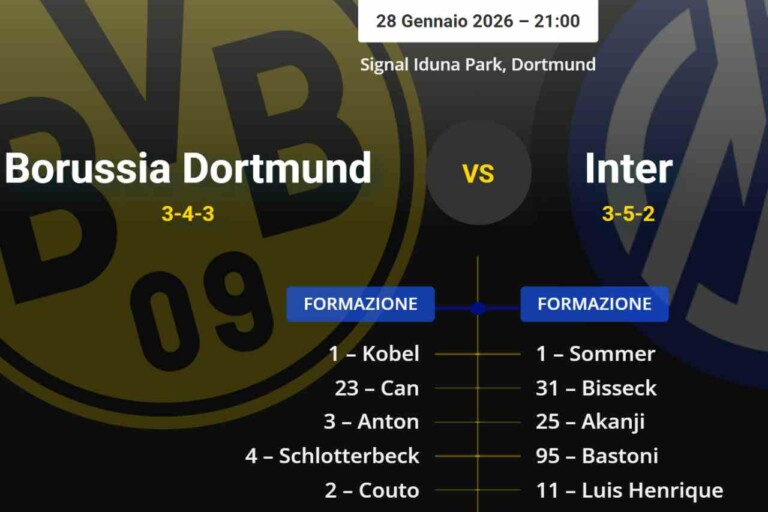
Task: Click Signal Iduna Park, Dortmund venue text
Action: (x=478, y=64)
